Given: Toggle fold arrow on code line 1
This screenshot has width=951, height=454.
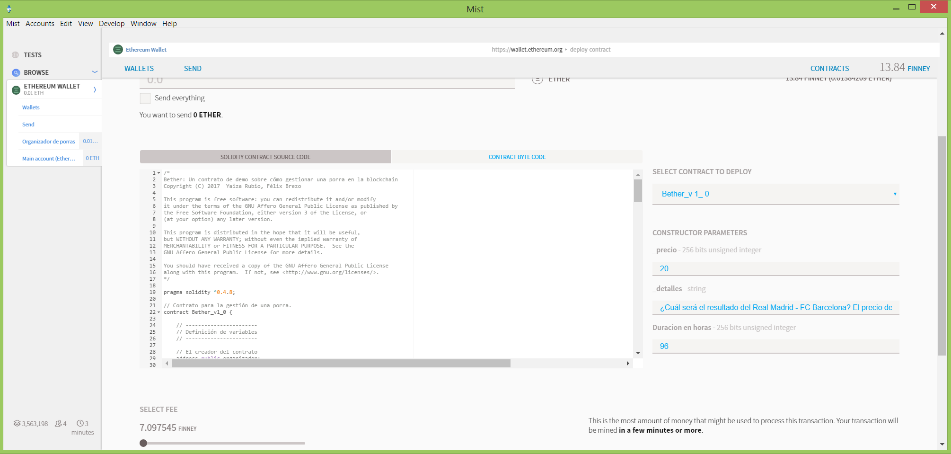Looking at the screenshot, I should click(x=159, y=173).
